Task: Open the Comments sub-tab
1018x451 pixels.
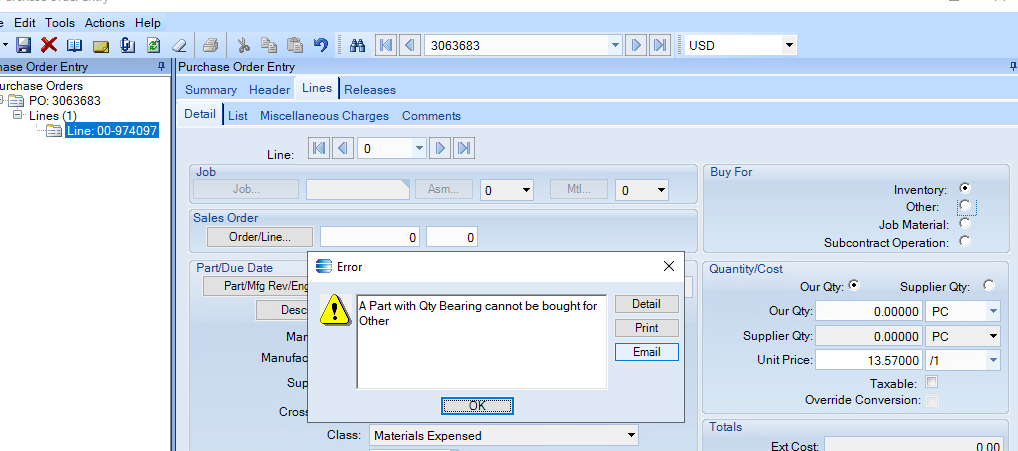Action: (431, 116)
